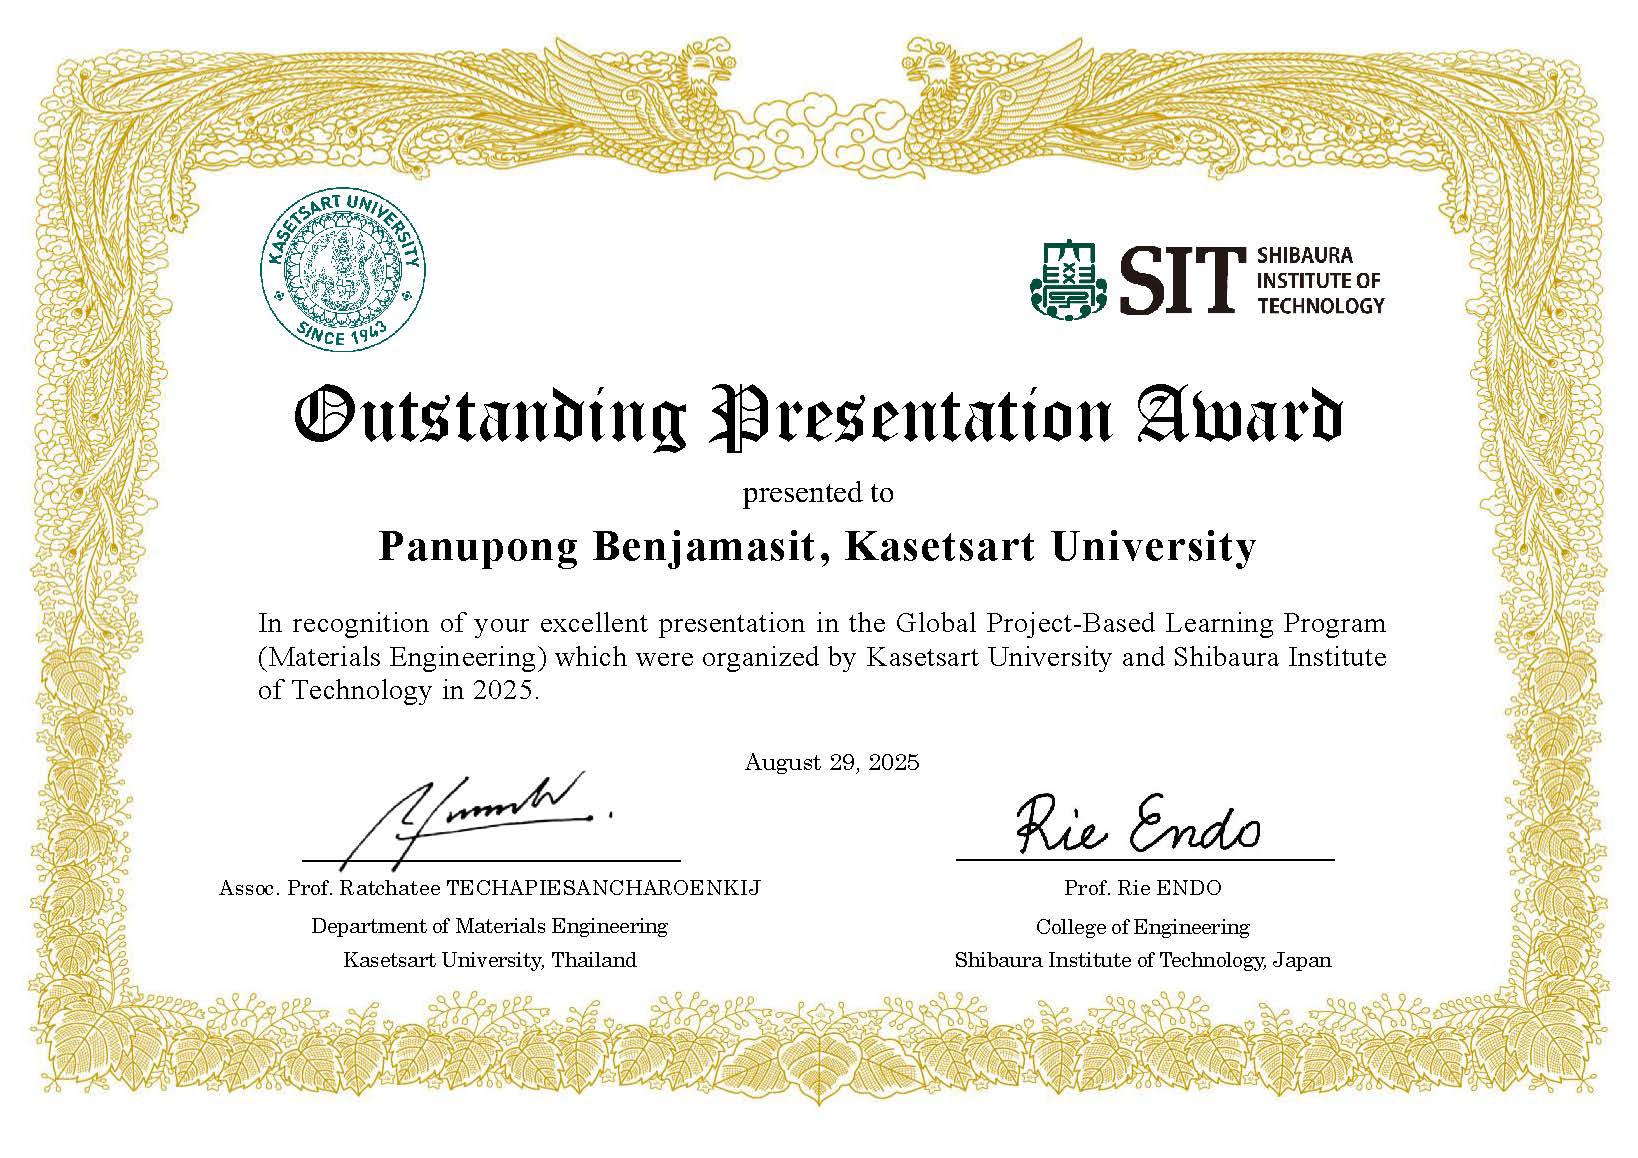The height and width of the screenshot is (1158, 1638).
Task: Click the College of Engineering line
Action: [1143, 927]
